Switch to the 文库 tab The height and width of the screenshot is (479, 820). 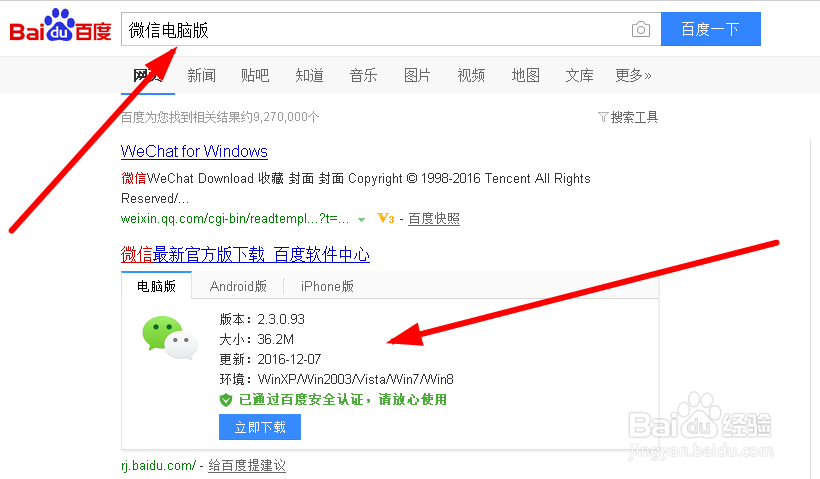click(x=579, y=75)
